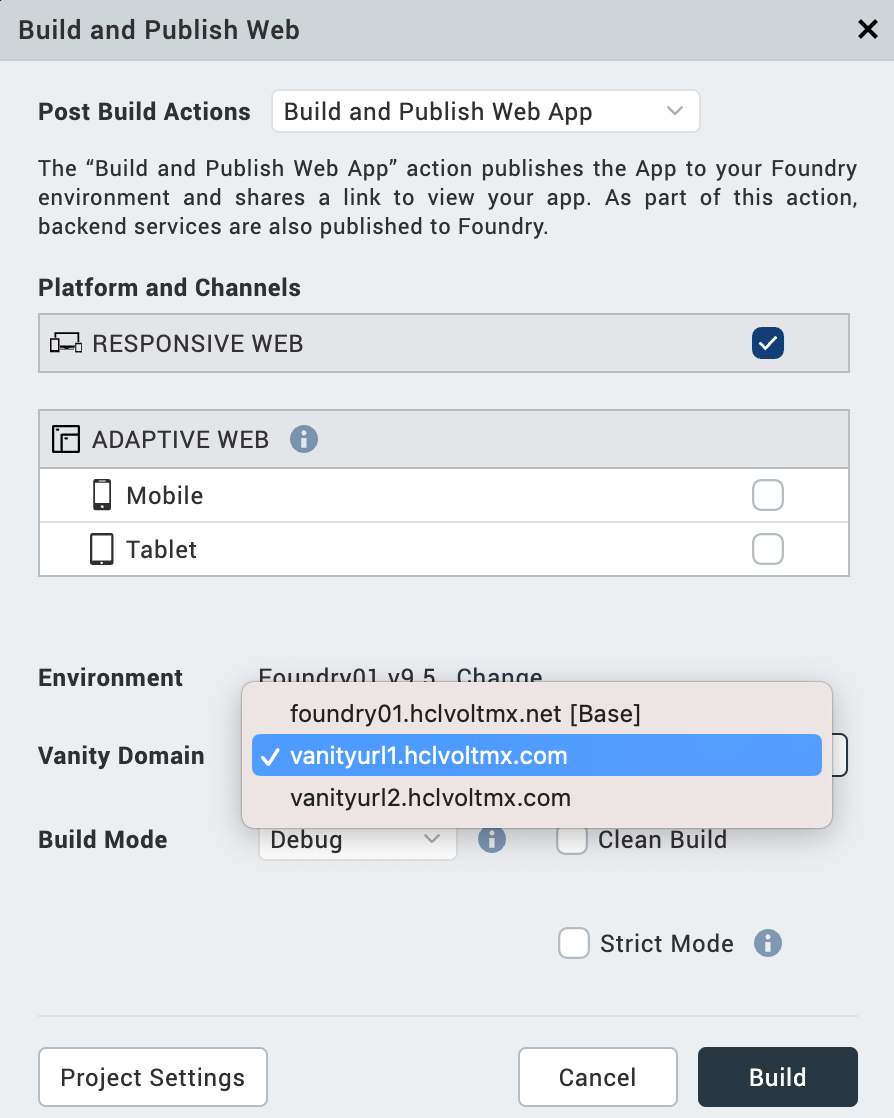Open the Post Build Actions dropdown

pyautogui.click(x=485, y=112)
